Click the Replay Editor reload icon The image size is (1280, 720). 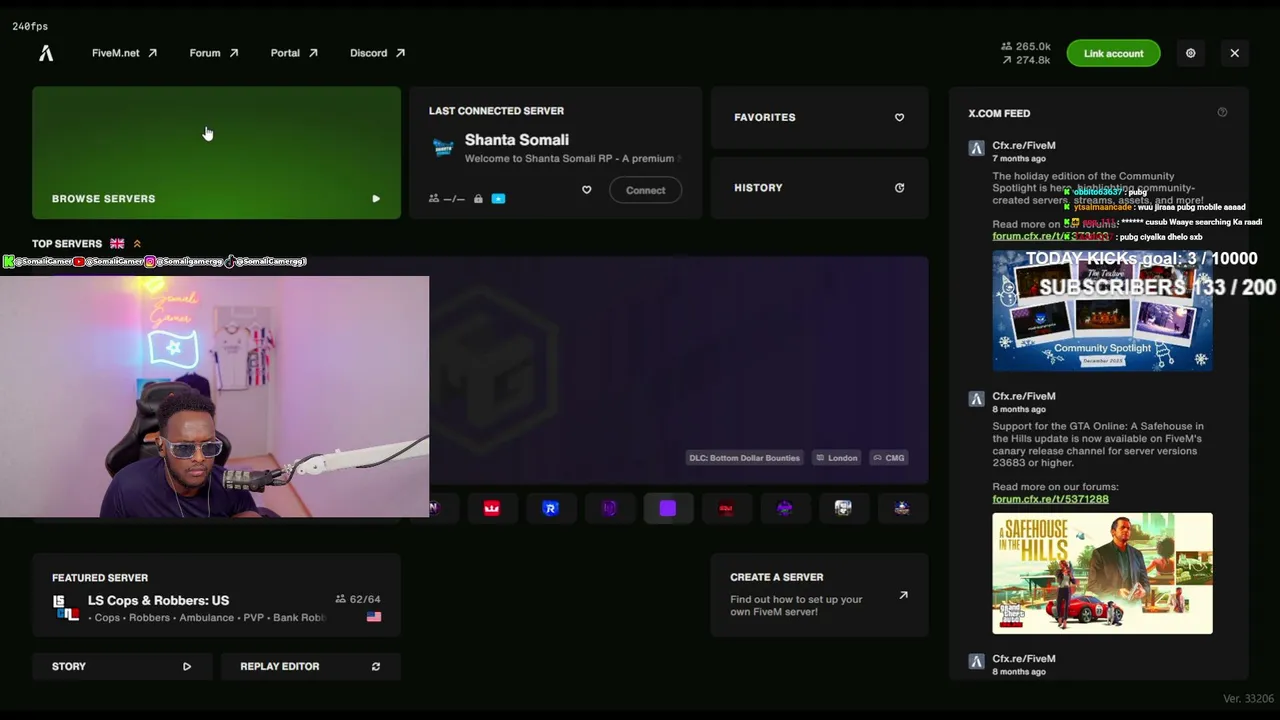[376, 667]
